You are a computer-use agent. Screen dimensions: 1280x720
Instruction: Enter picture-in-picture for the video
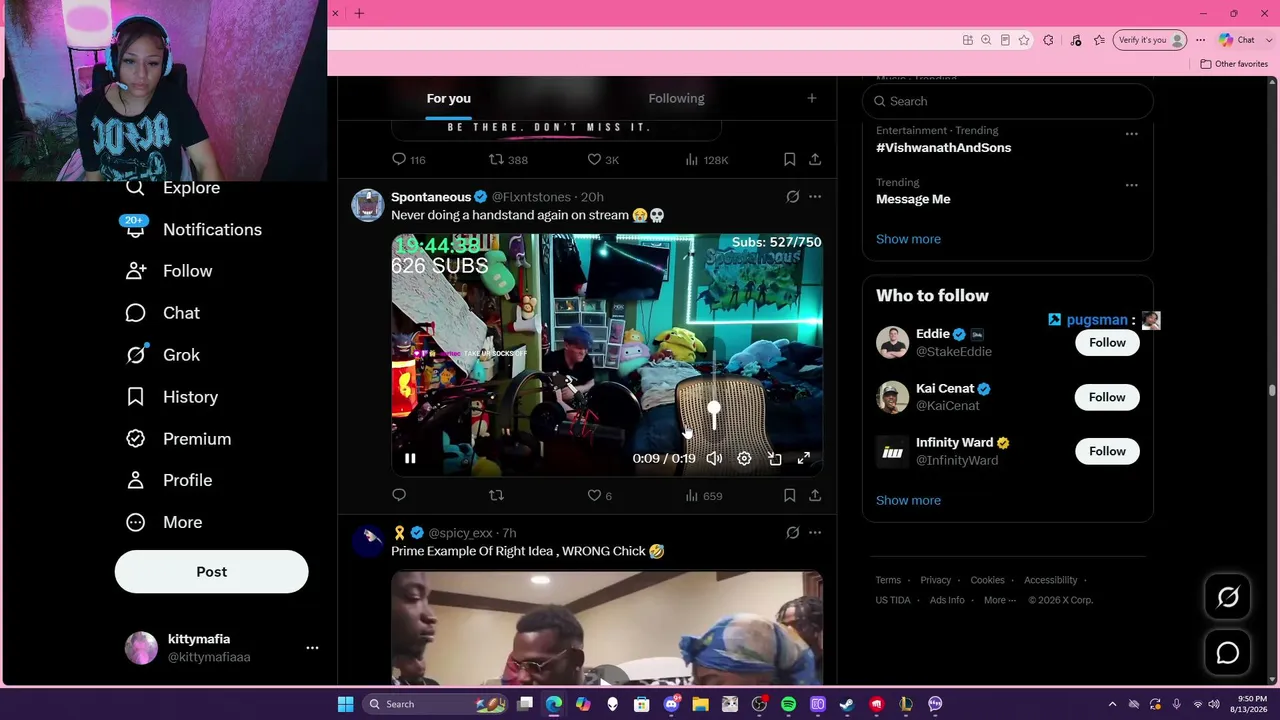(774, 458)
